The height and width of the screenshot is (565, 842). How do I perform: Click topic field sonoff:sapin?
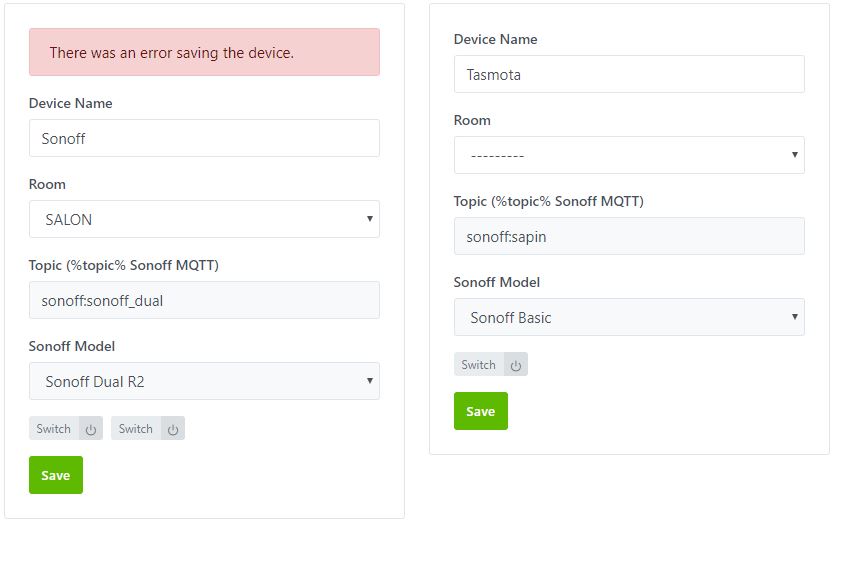(x=629, y=236)
